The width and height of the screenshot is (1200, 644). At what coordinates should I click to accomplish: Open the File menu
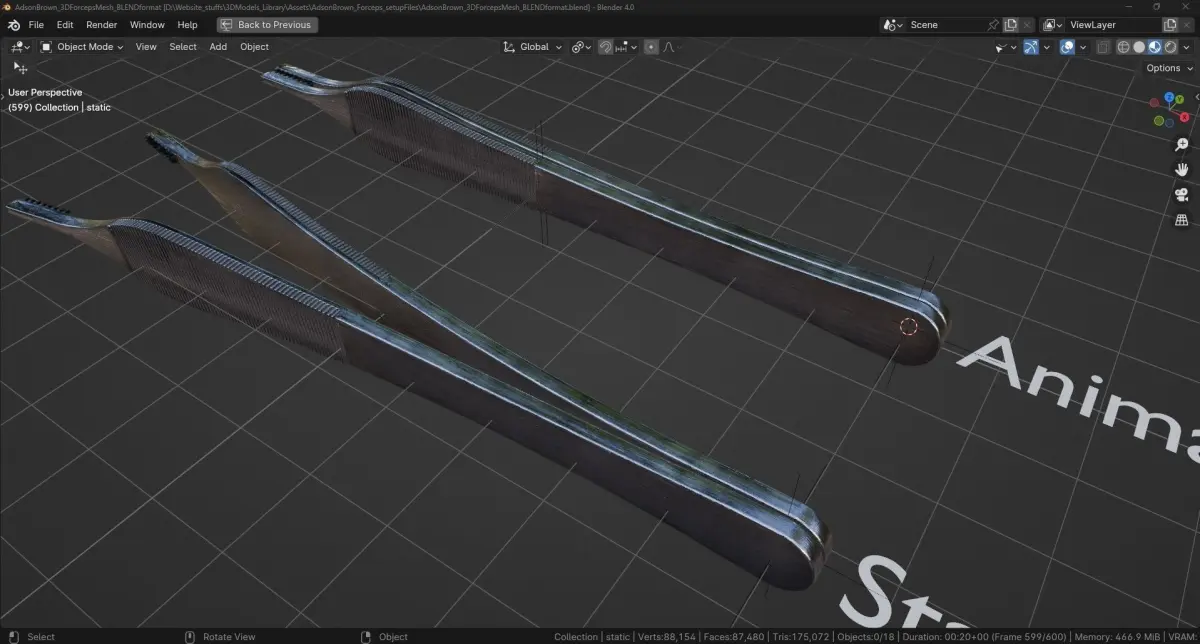[x=36, y=24]
